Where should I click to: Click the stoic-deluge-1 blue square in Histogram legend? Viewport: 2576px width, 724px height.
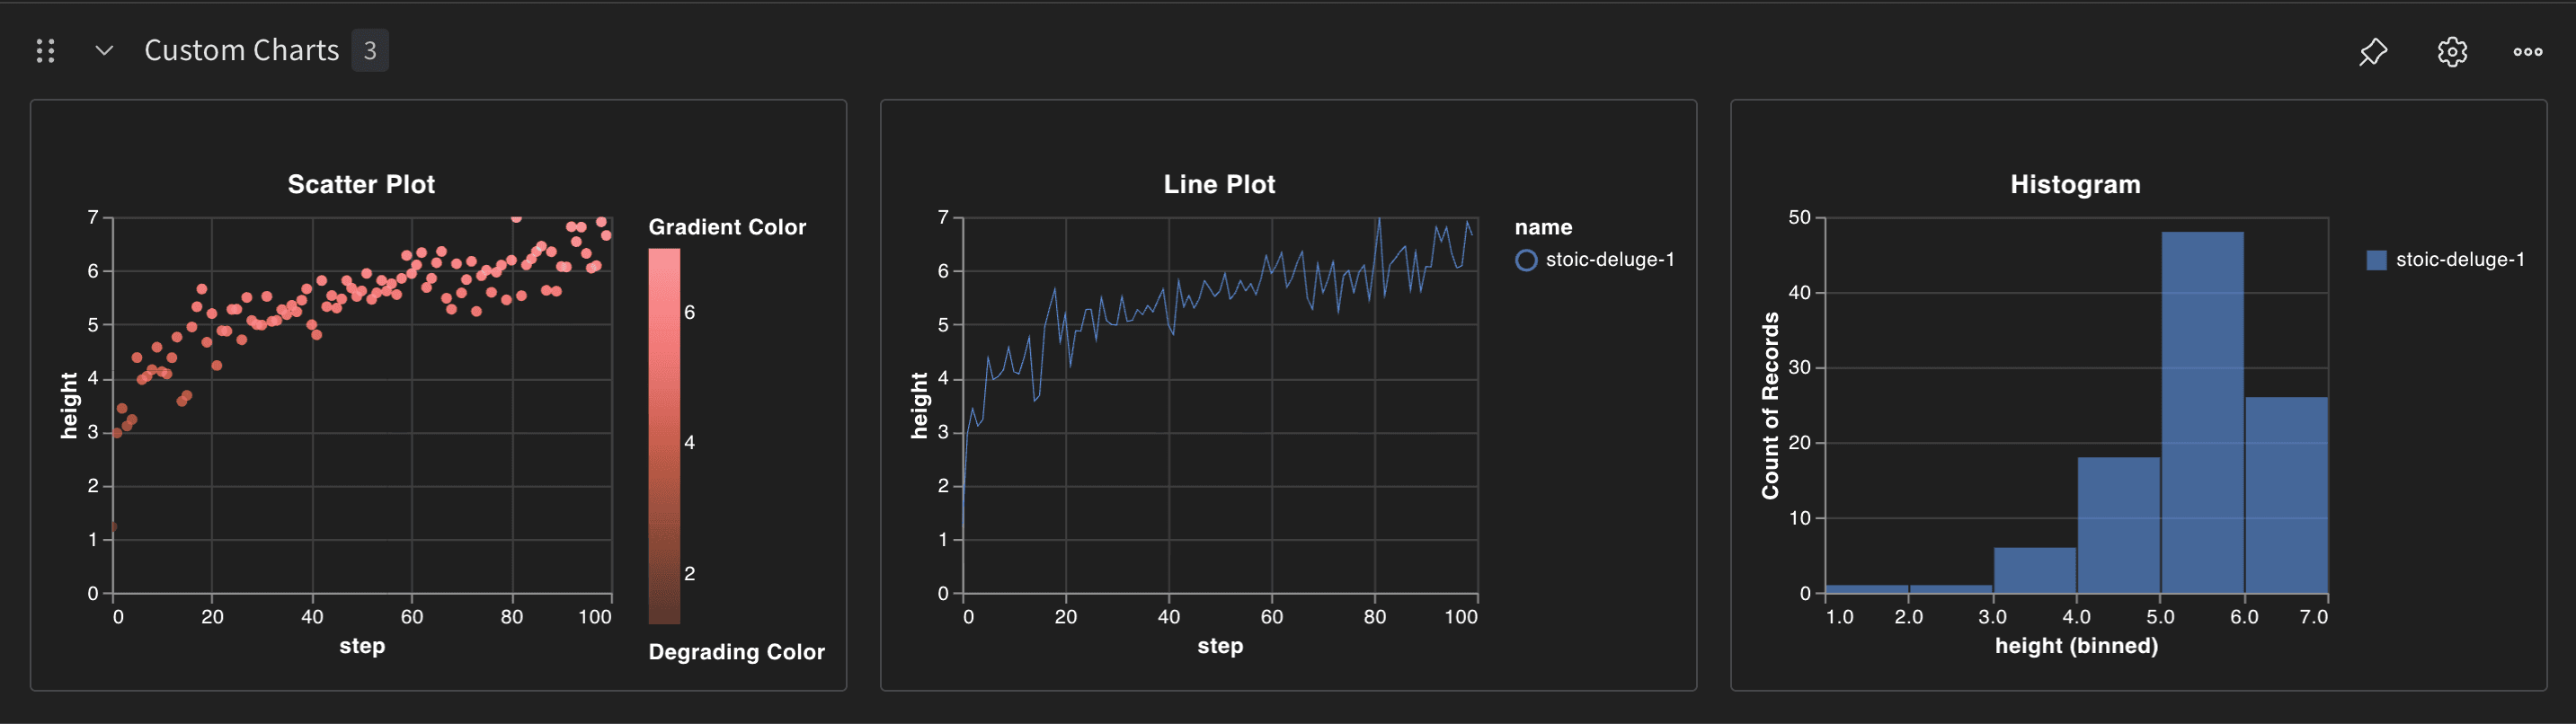(x=2376, y=260)
